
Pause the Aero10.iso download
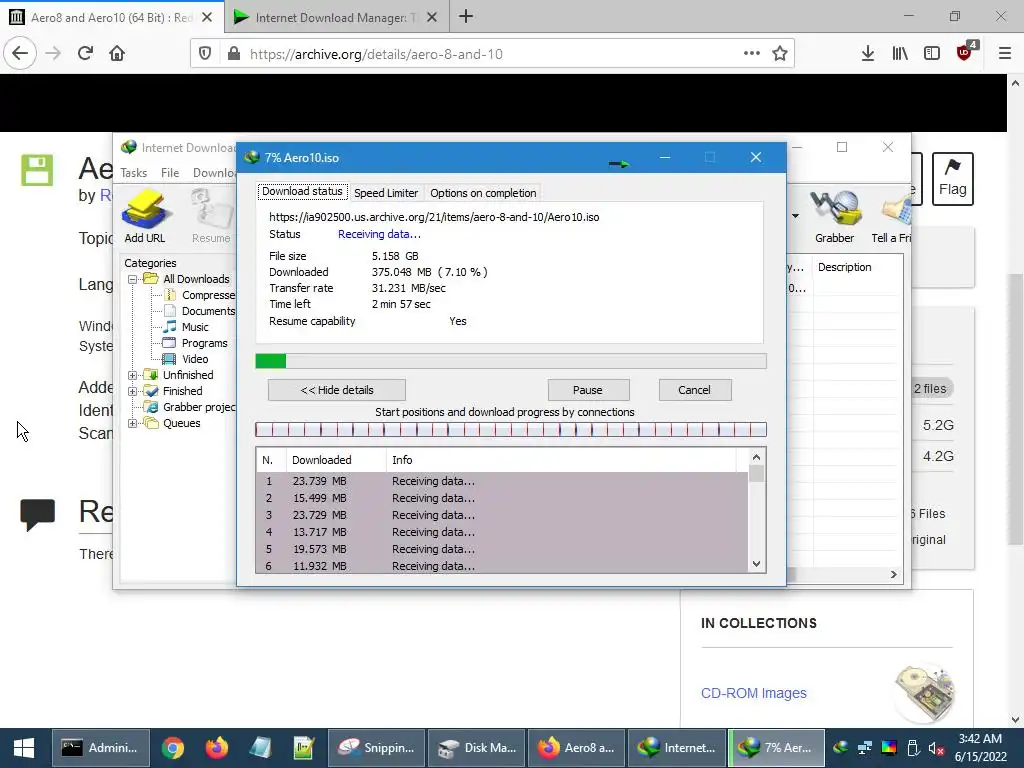pyautogui.click(x=588, y=390)
